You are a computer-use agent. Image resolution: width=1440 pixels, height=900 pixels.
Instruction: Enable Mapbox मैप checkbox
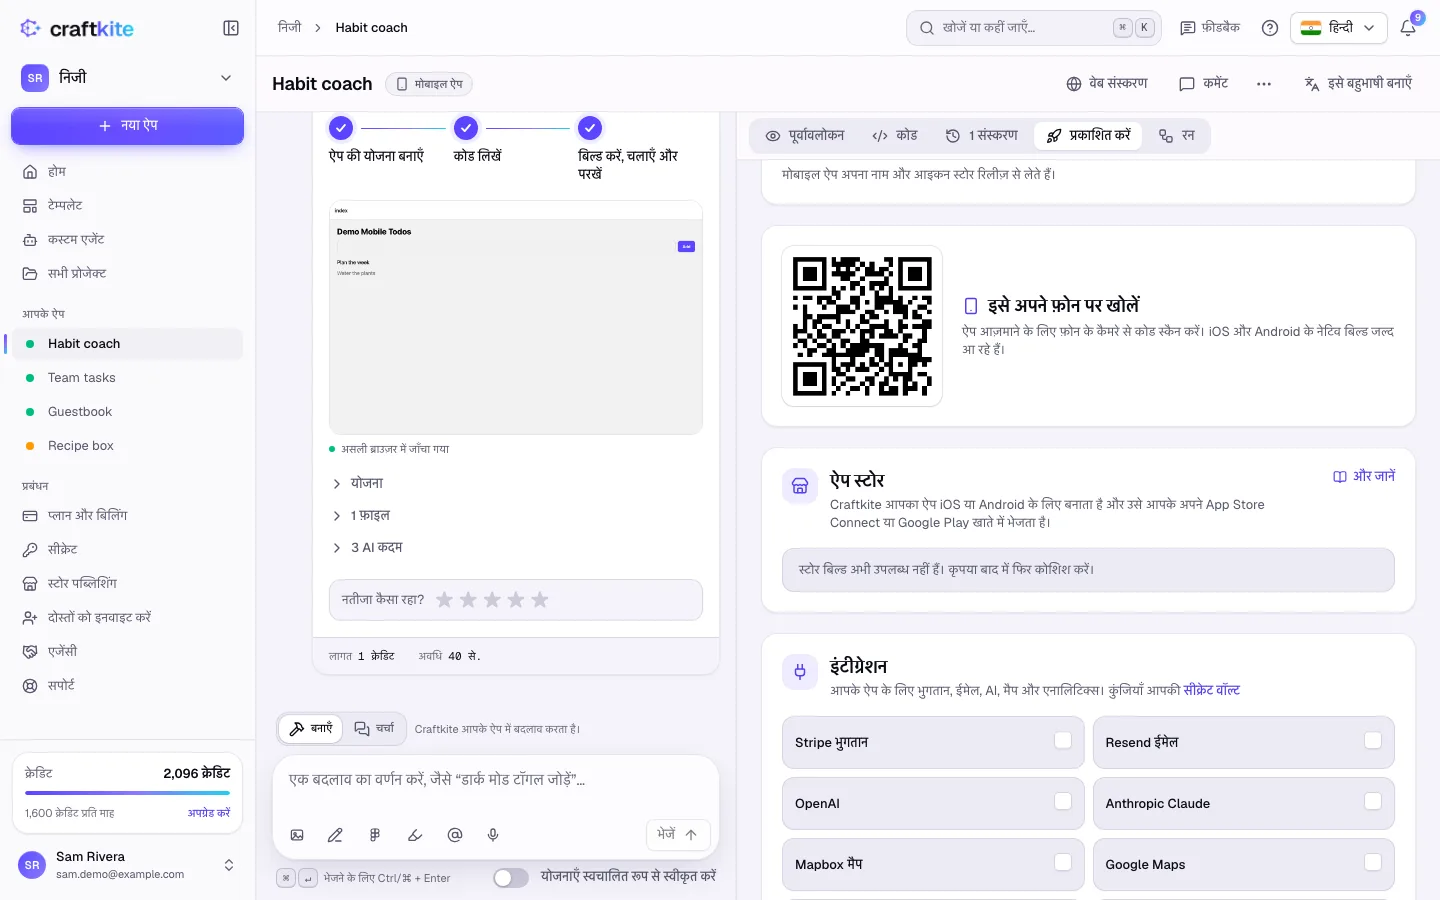coord(1063,863)
